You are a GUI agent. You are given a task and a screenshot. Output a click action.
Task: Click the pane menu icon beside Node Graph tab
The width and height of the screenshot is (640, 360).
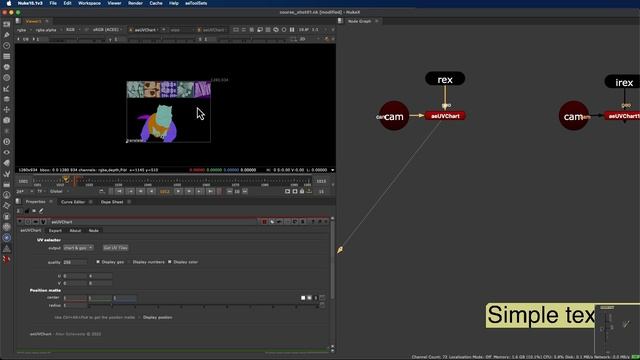(340, 21)
